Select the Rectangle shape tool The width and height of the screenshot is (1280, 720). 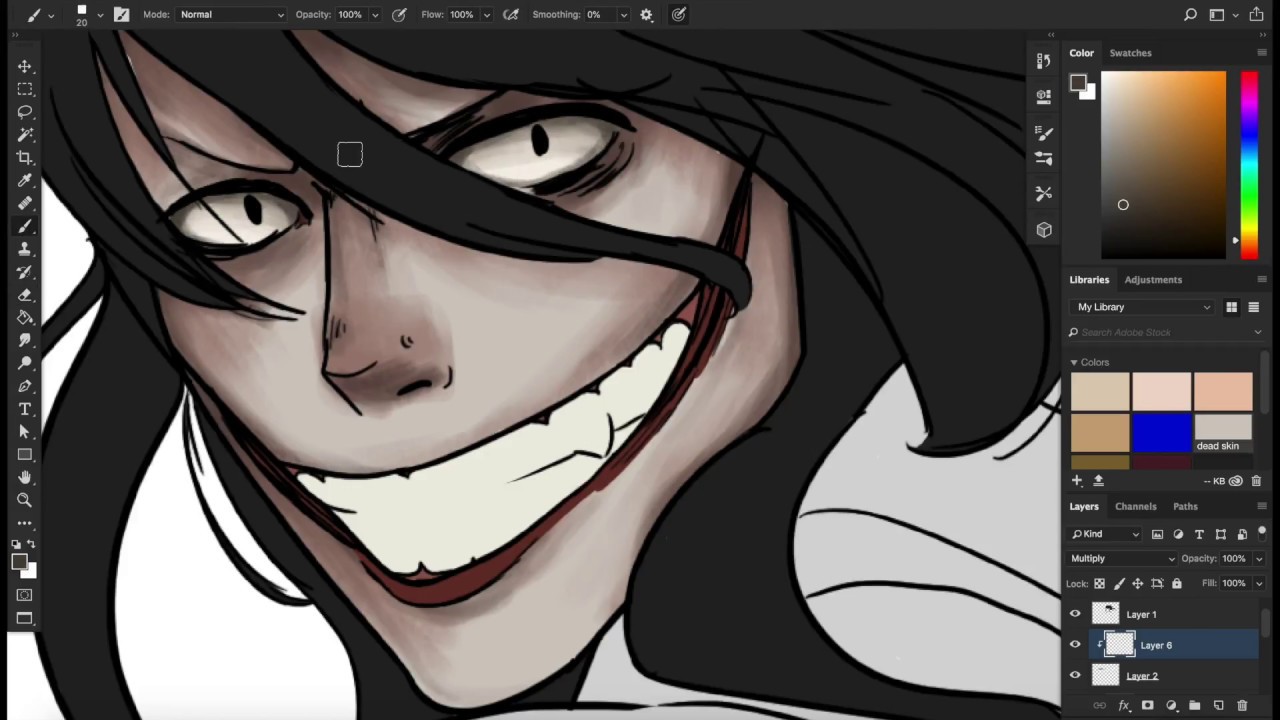pyautogui.click(x=25, y=455)
